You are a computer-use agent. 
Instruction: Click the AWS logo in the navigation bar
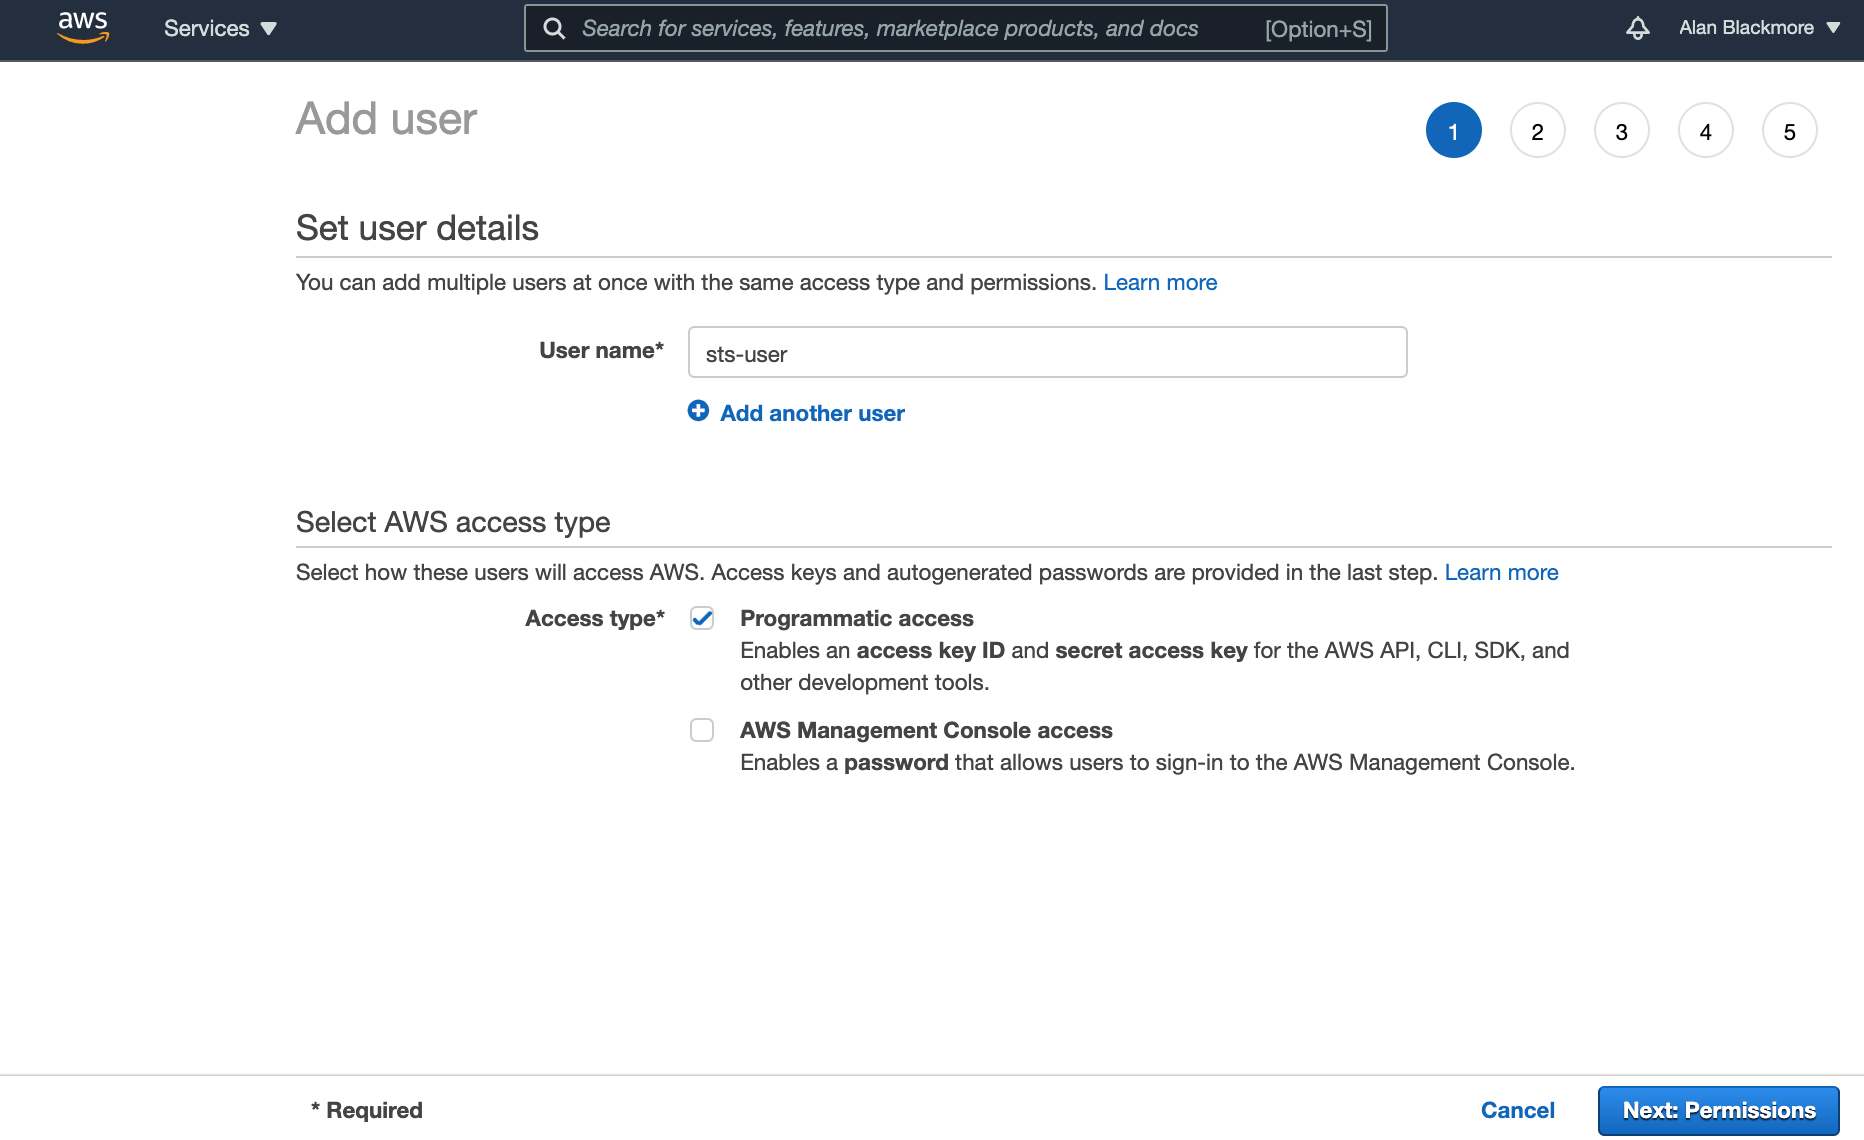tap(83, 27)
